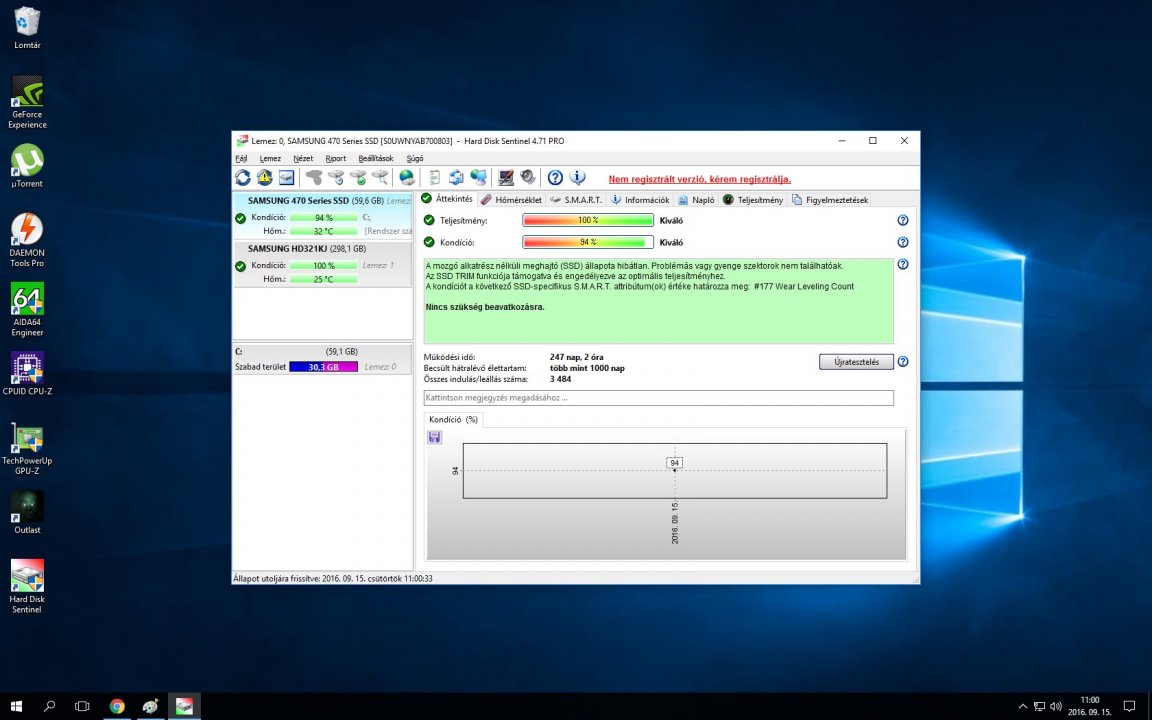Click the refresh icon with yellow warning triangle
The height and width of the screenshot is (720, 1152).
pyautogui.click(x=264, y=177)
